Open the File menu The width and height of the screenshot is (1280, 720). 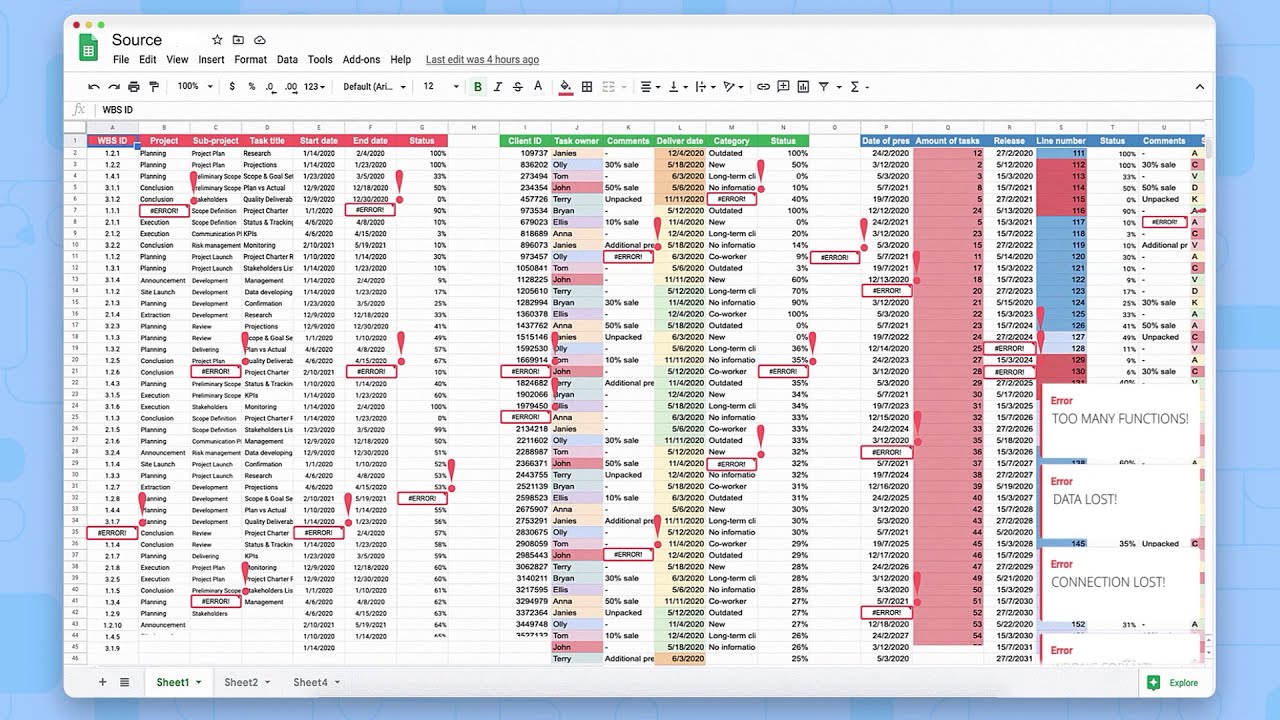pyautogui.click(x=121, y=60)
